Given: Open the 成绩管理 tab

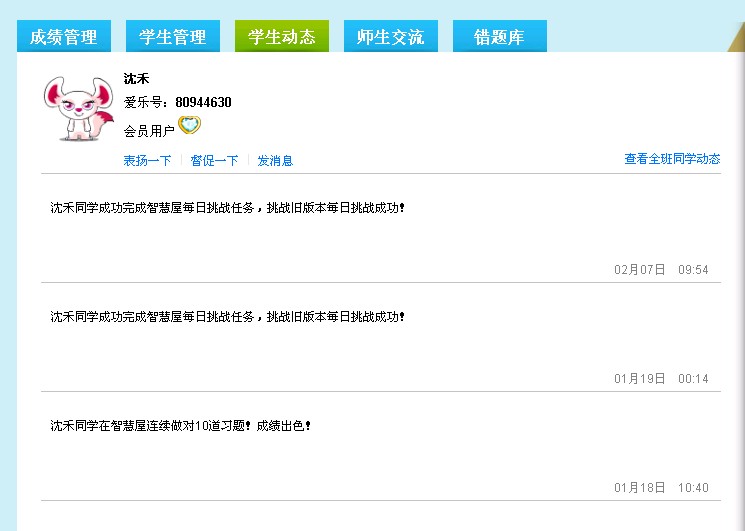Looking at the screenshot, I should coord(64,37).
